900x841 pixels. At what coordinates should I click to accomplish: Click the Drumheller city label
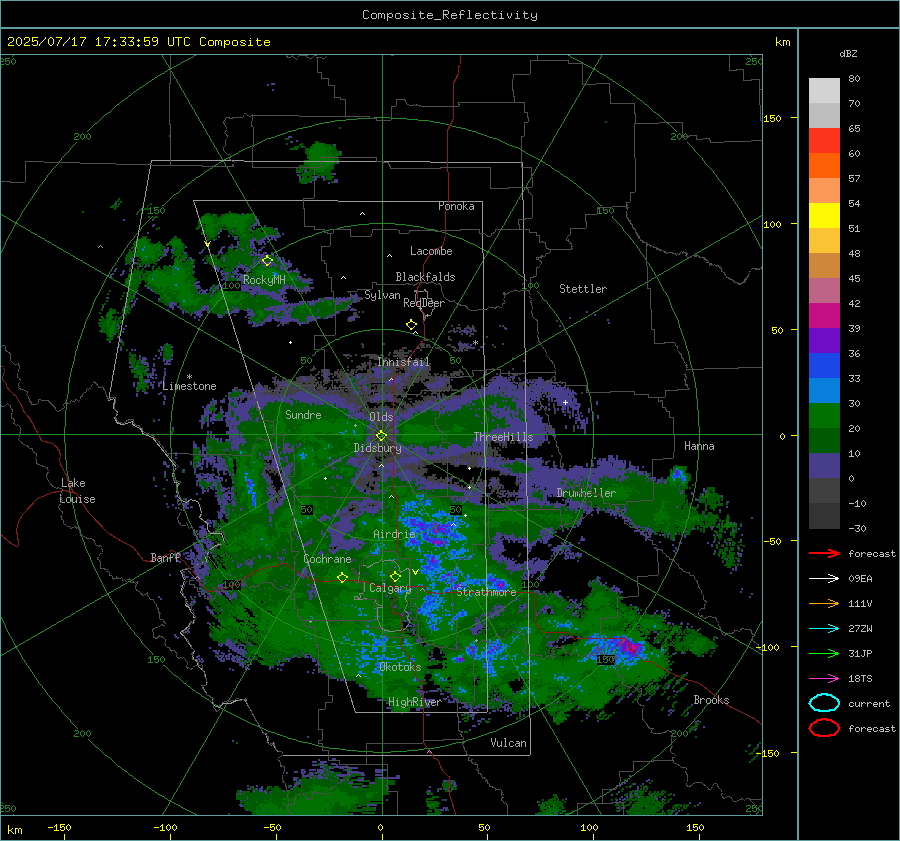pos(586,493)
